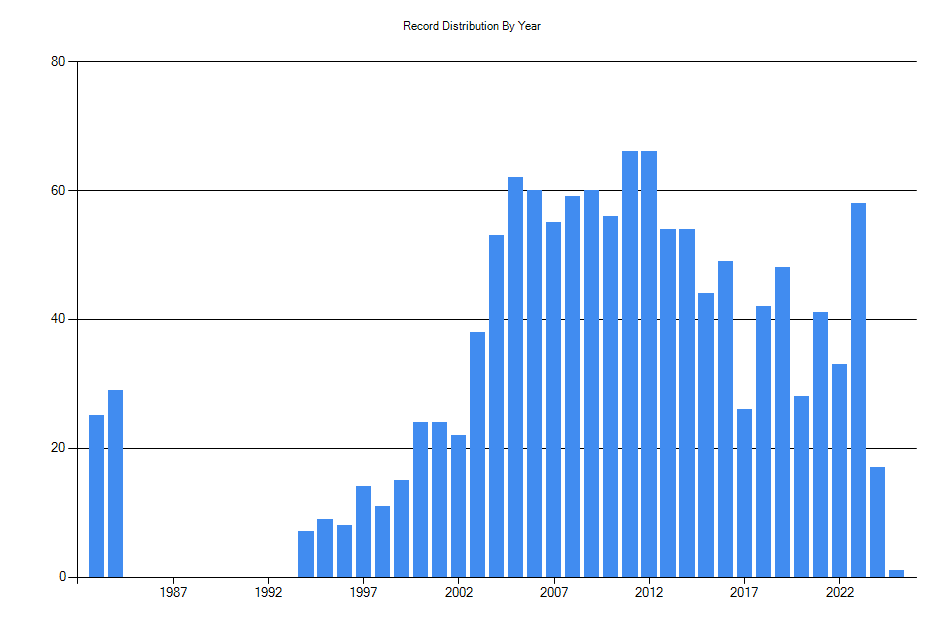Select the bar for year 1998

pyautogui.click(x=382, y=541)
